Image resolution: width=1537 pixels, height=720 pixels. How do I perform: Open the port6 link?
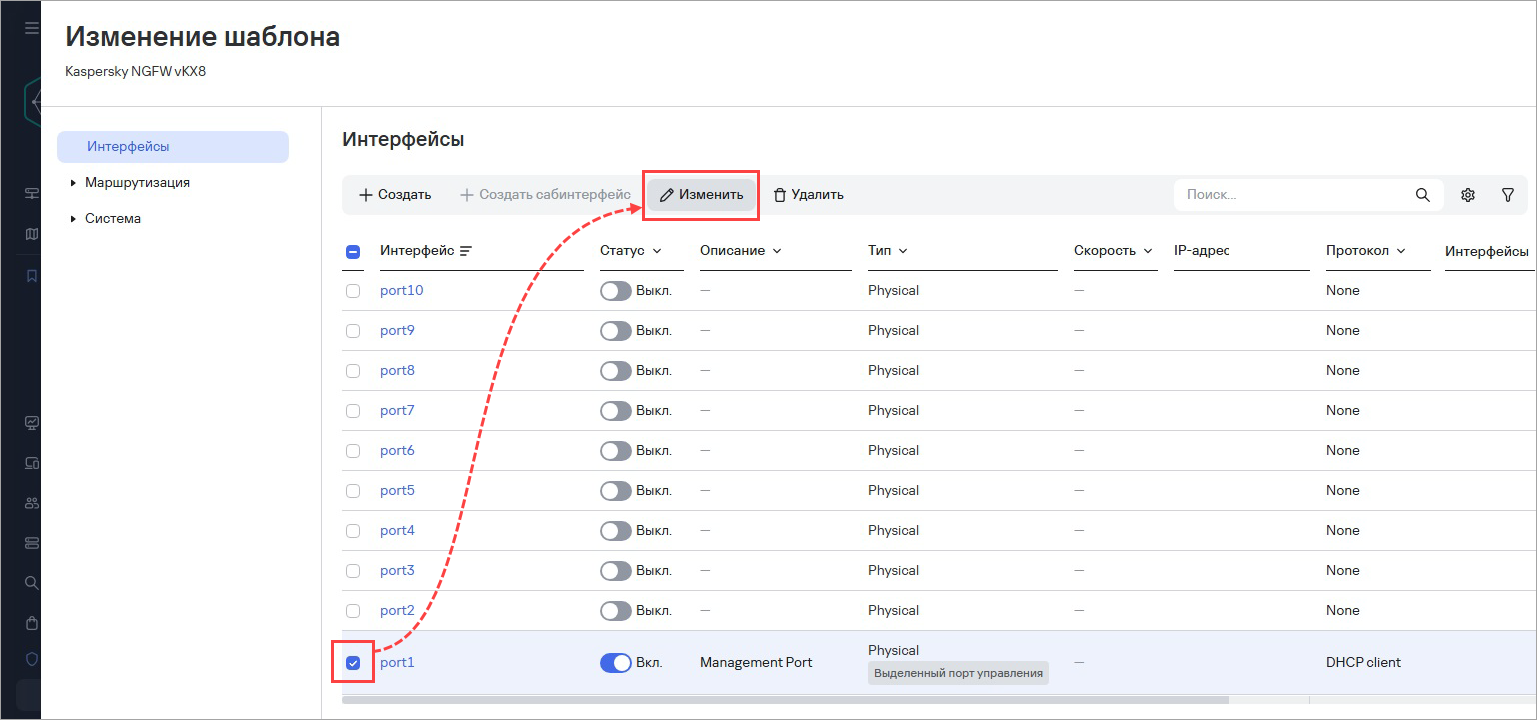[397, 451]
